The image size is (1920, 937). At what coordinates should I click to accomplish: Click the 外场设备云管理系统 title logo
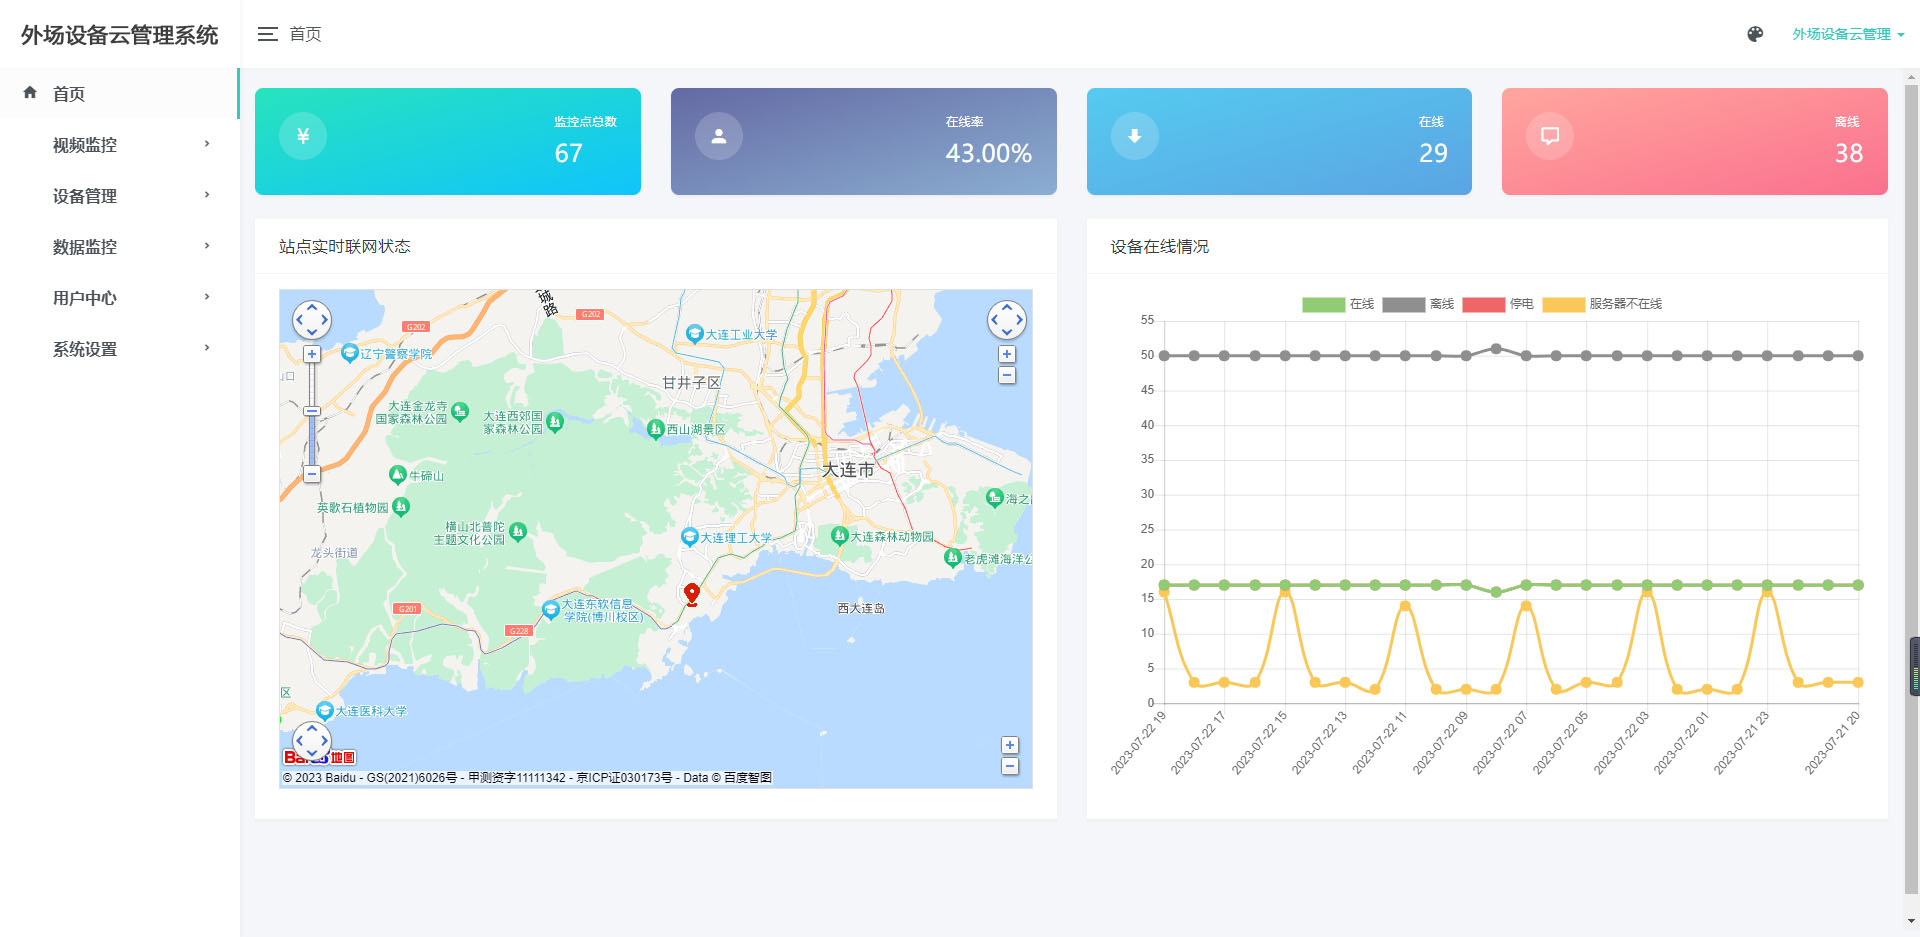click(119, 35)
